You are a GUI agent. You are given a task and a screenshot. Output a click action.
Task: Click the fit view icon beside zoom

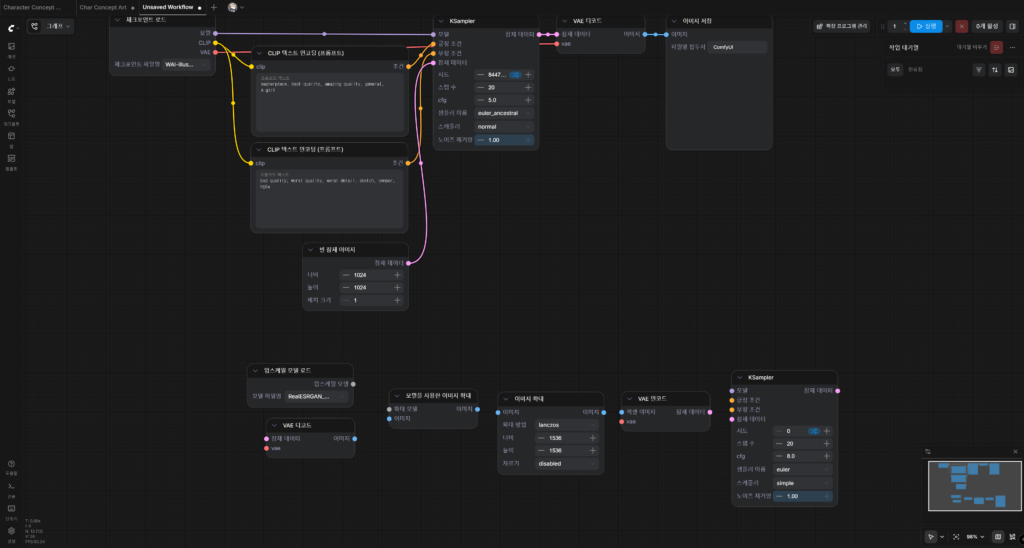click(956, 537)
